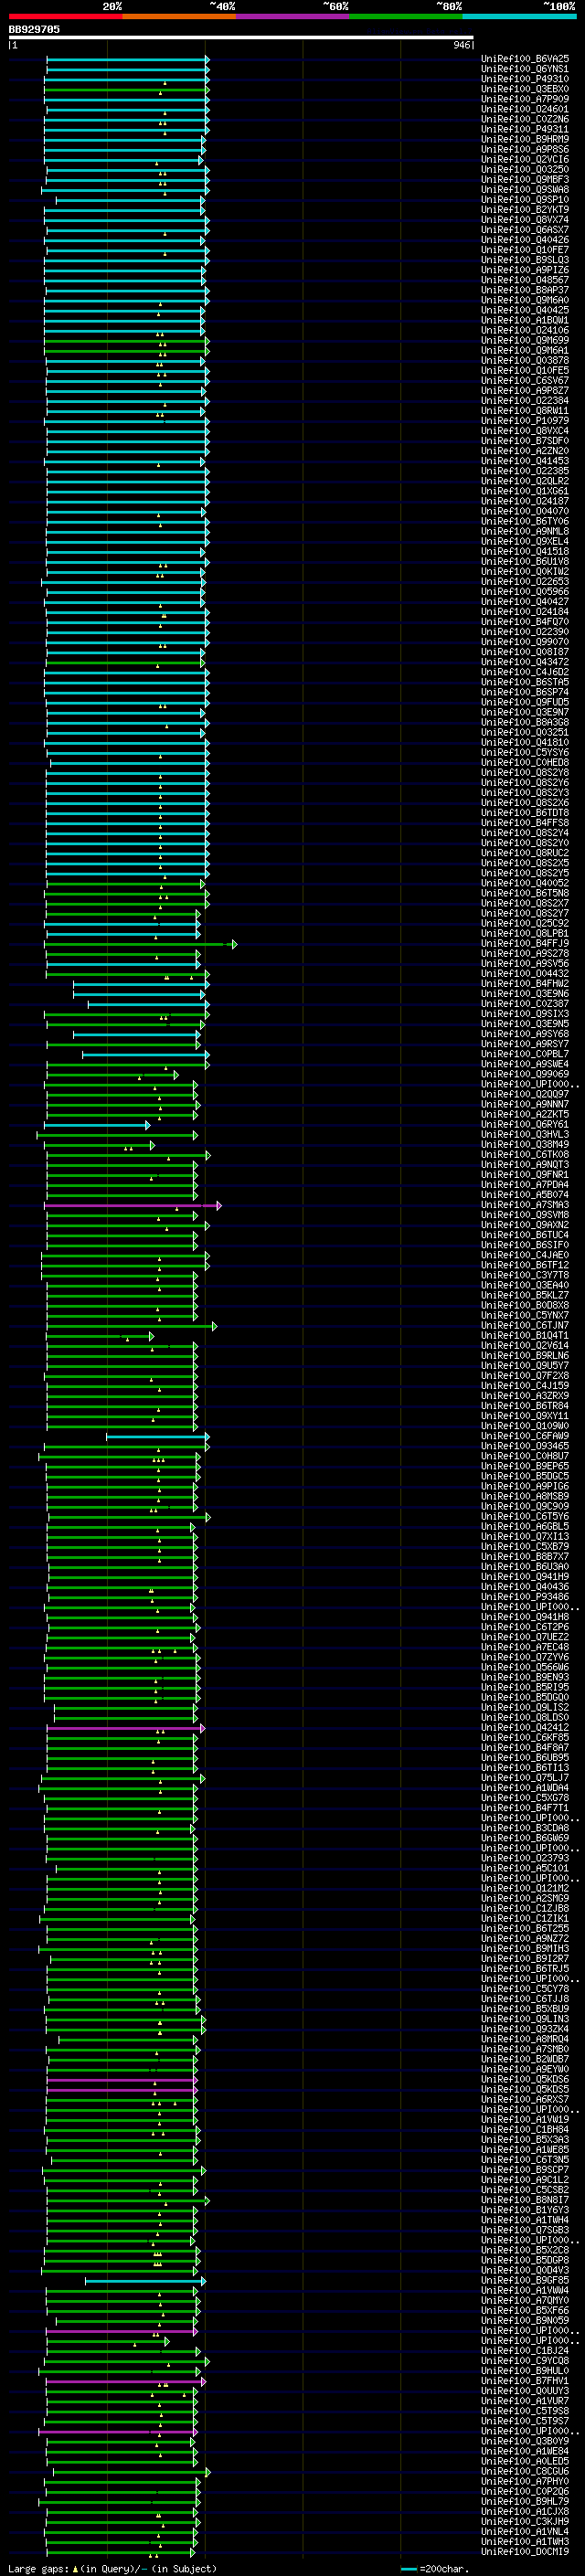585x2576 pixels.
Task: Open hit UniRef100_Q6ASX7
Action: tap(525, 230)
